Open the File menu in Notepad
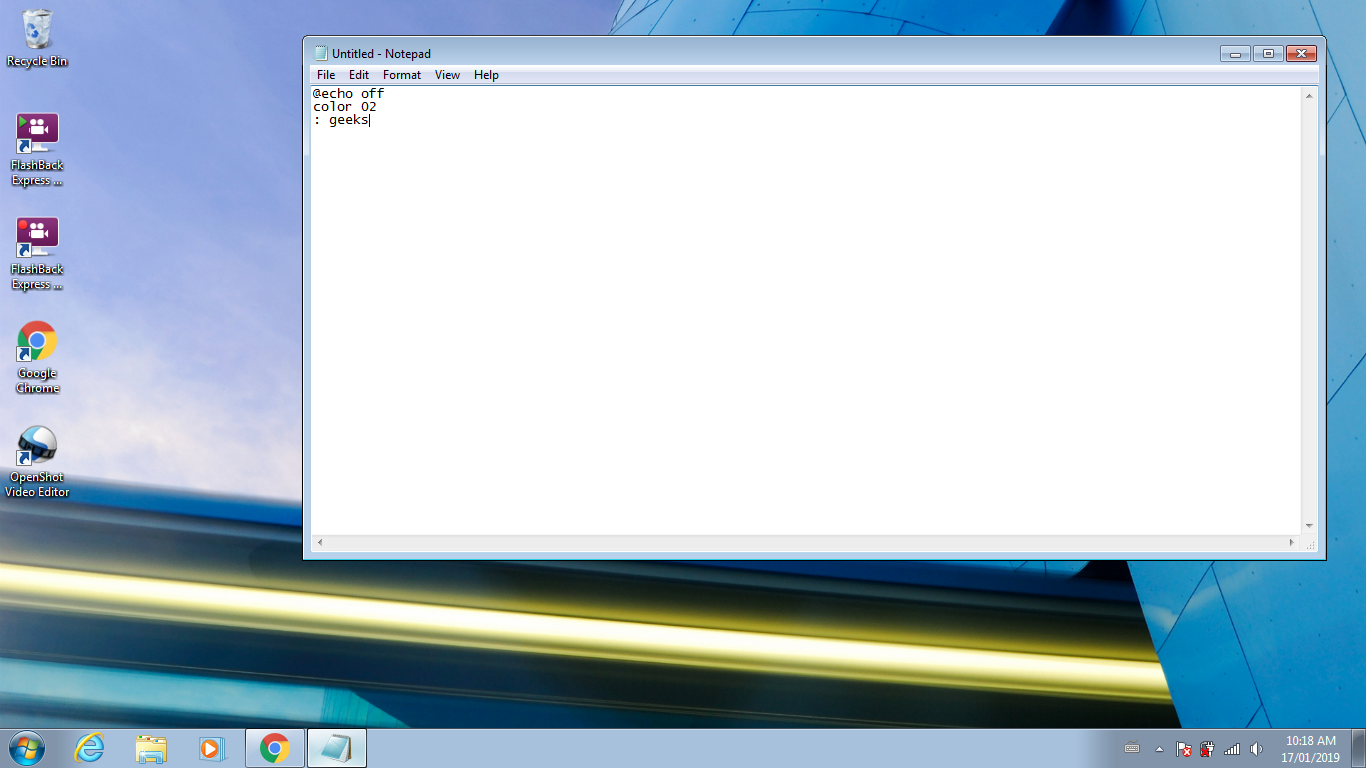This screenshot has width=1366, height=768. point(325,74)
